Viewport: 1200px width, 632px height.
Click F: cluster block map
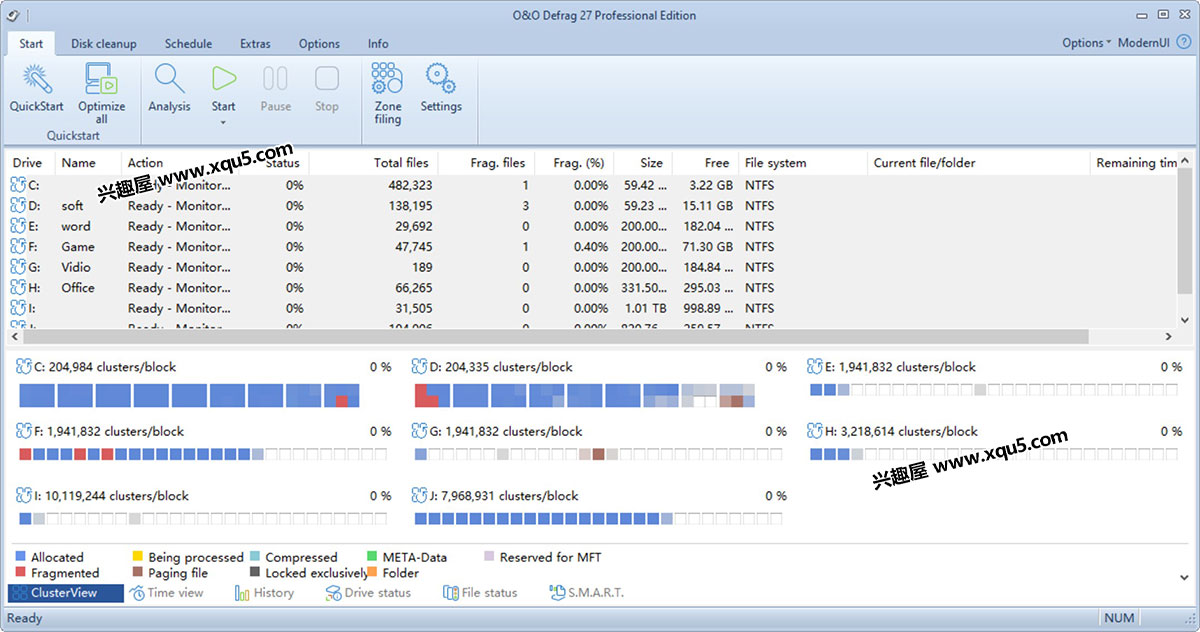coord(203,454)
